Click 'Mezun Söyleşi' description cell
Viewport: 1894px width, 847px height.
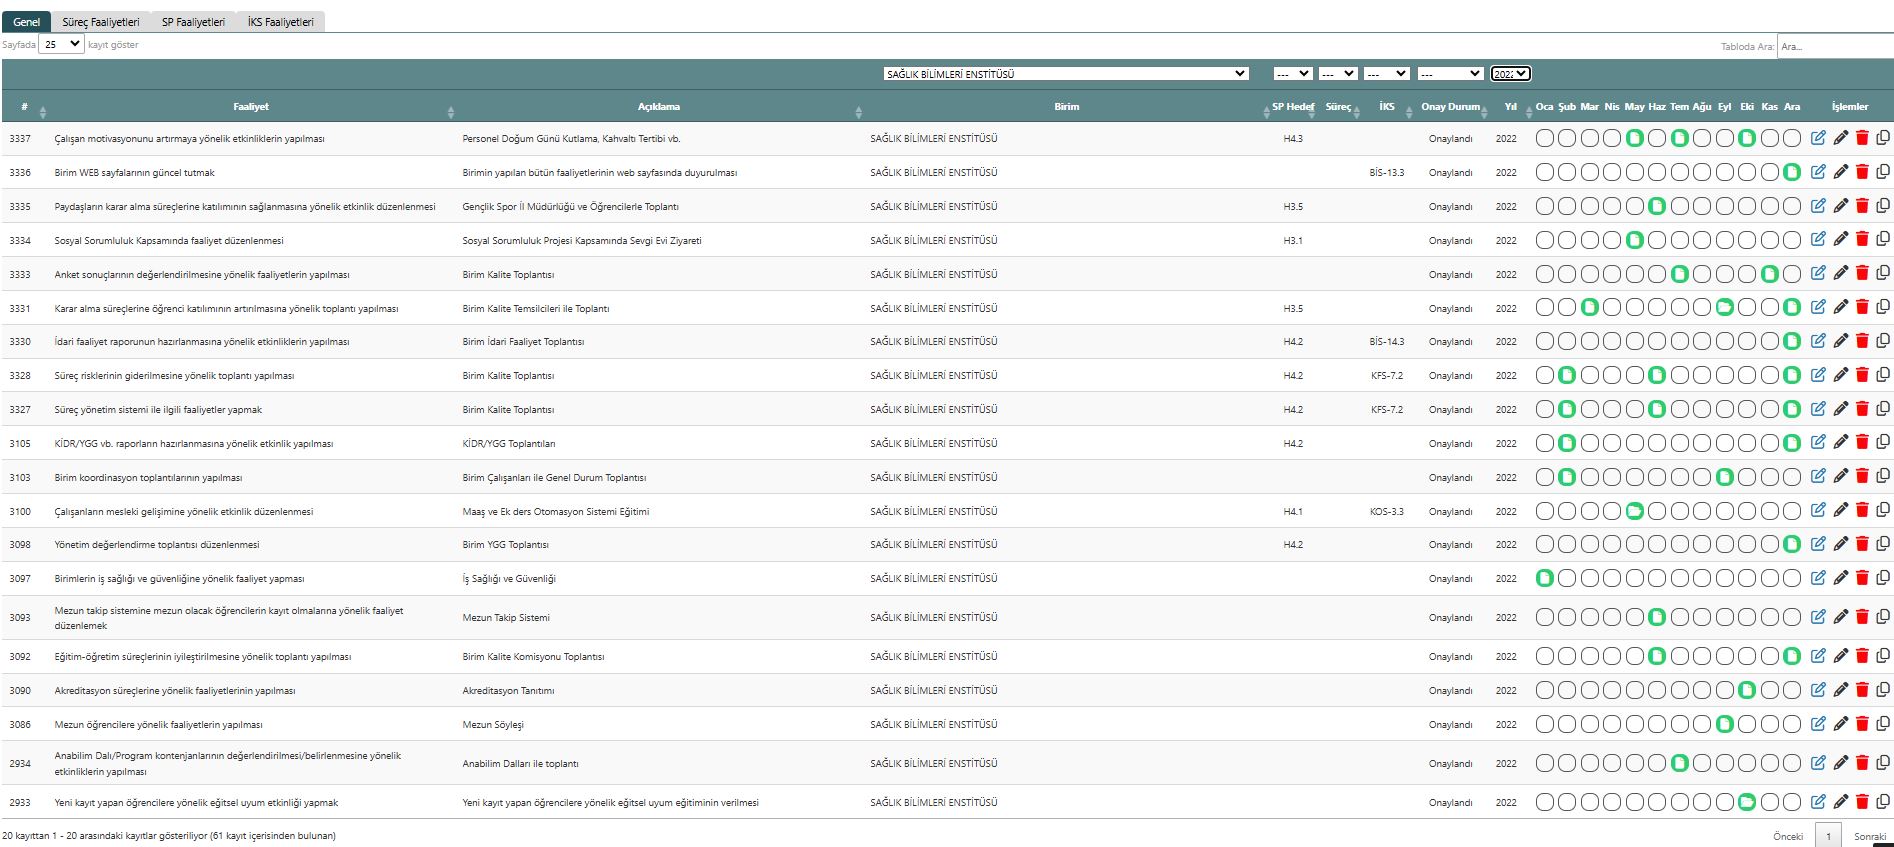493,725
